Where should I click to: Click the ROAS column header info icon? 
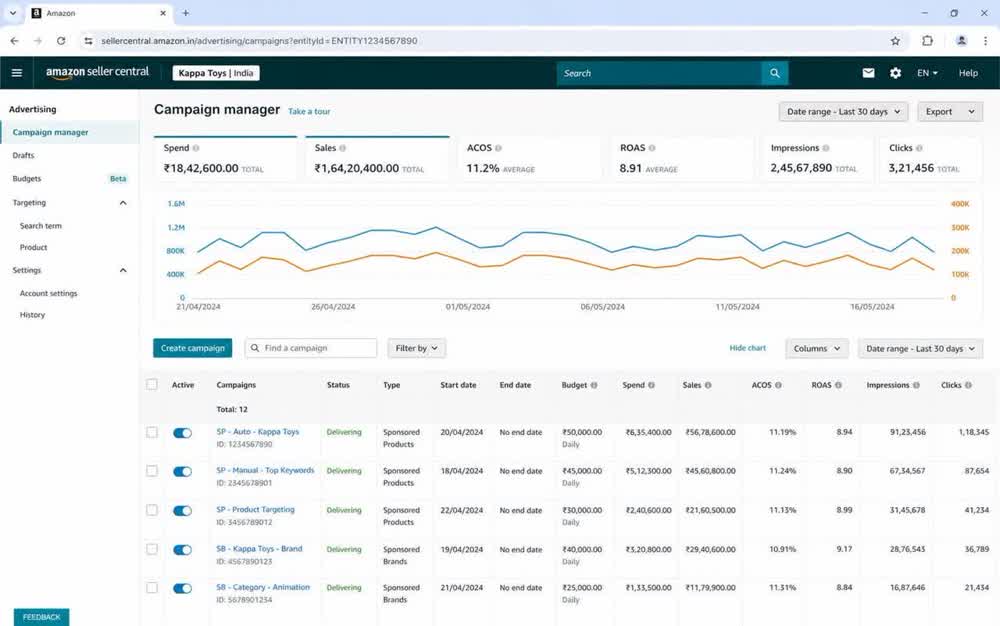point(838,385)
